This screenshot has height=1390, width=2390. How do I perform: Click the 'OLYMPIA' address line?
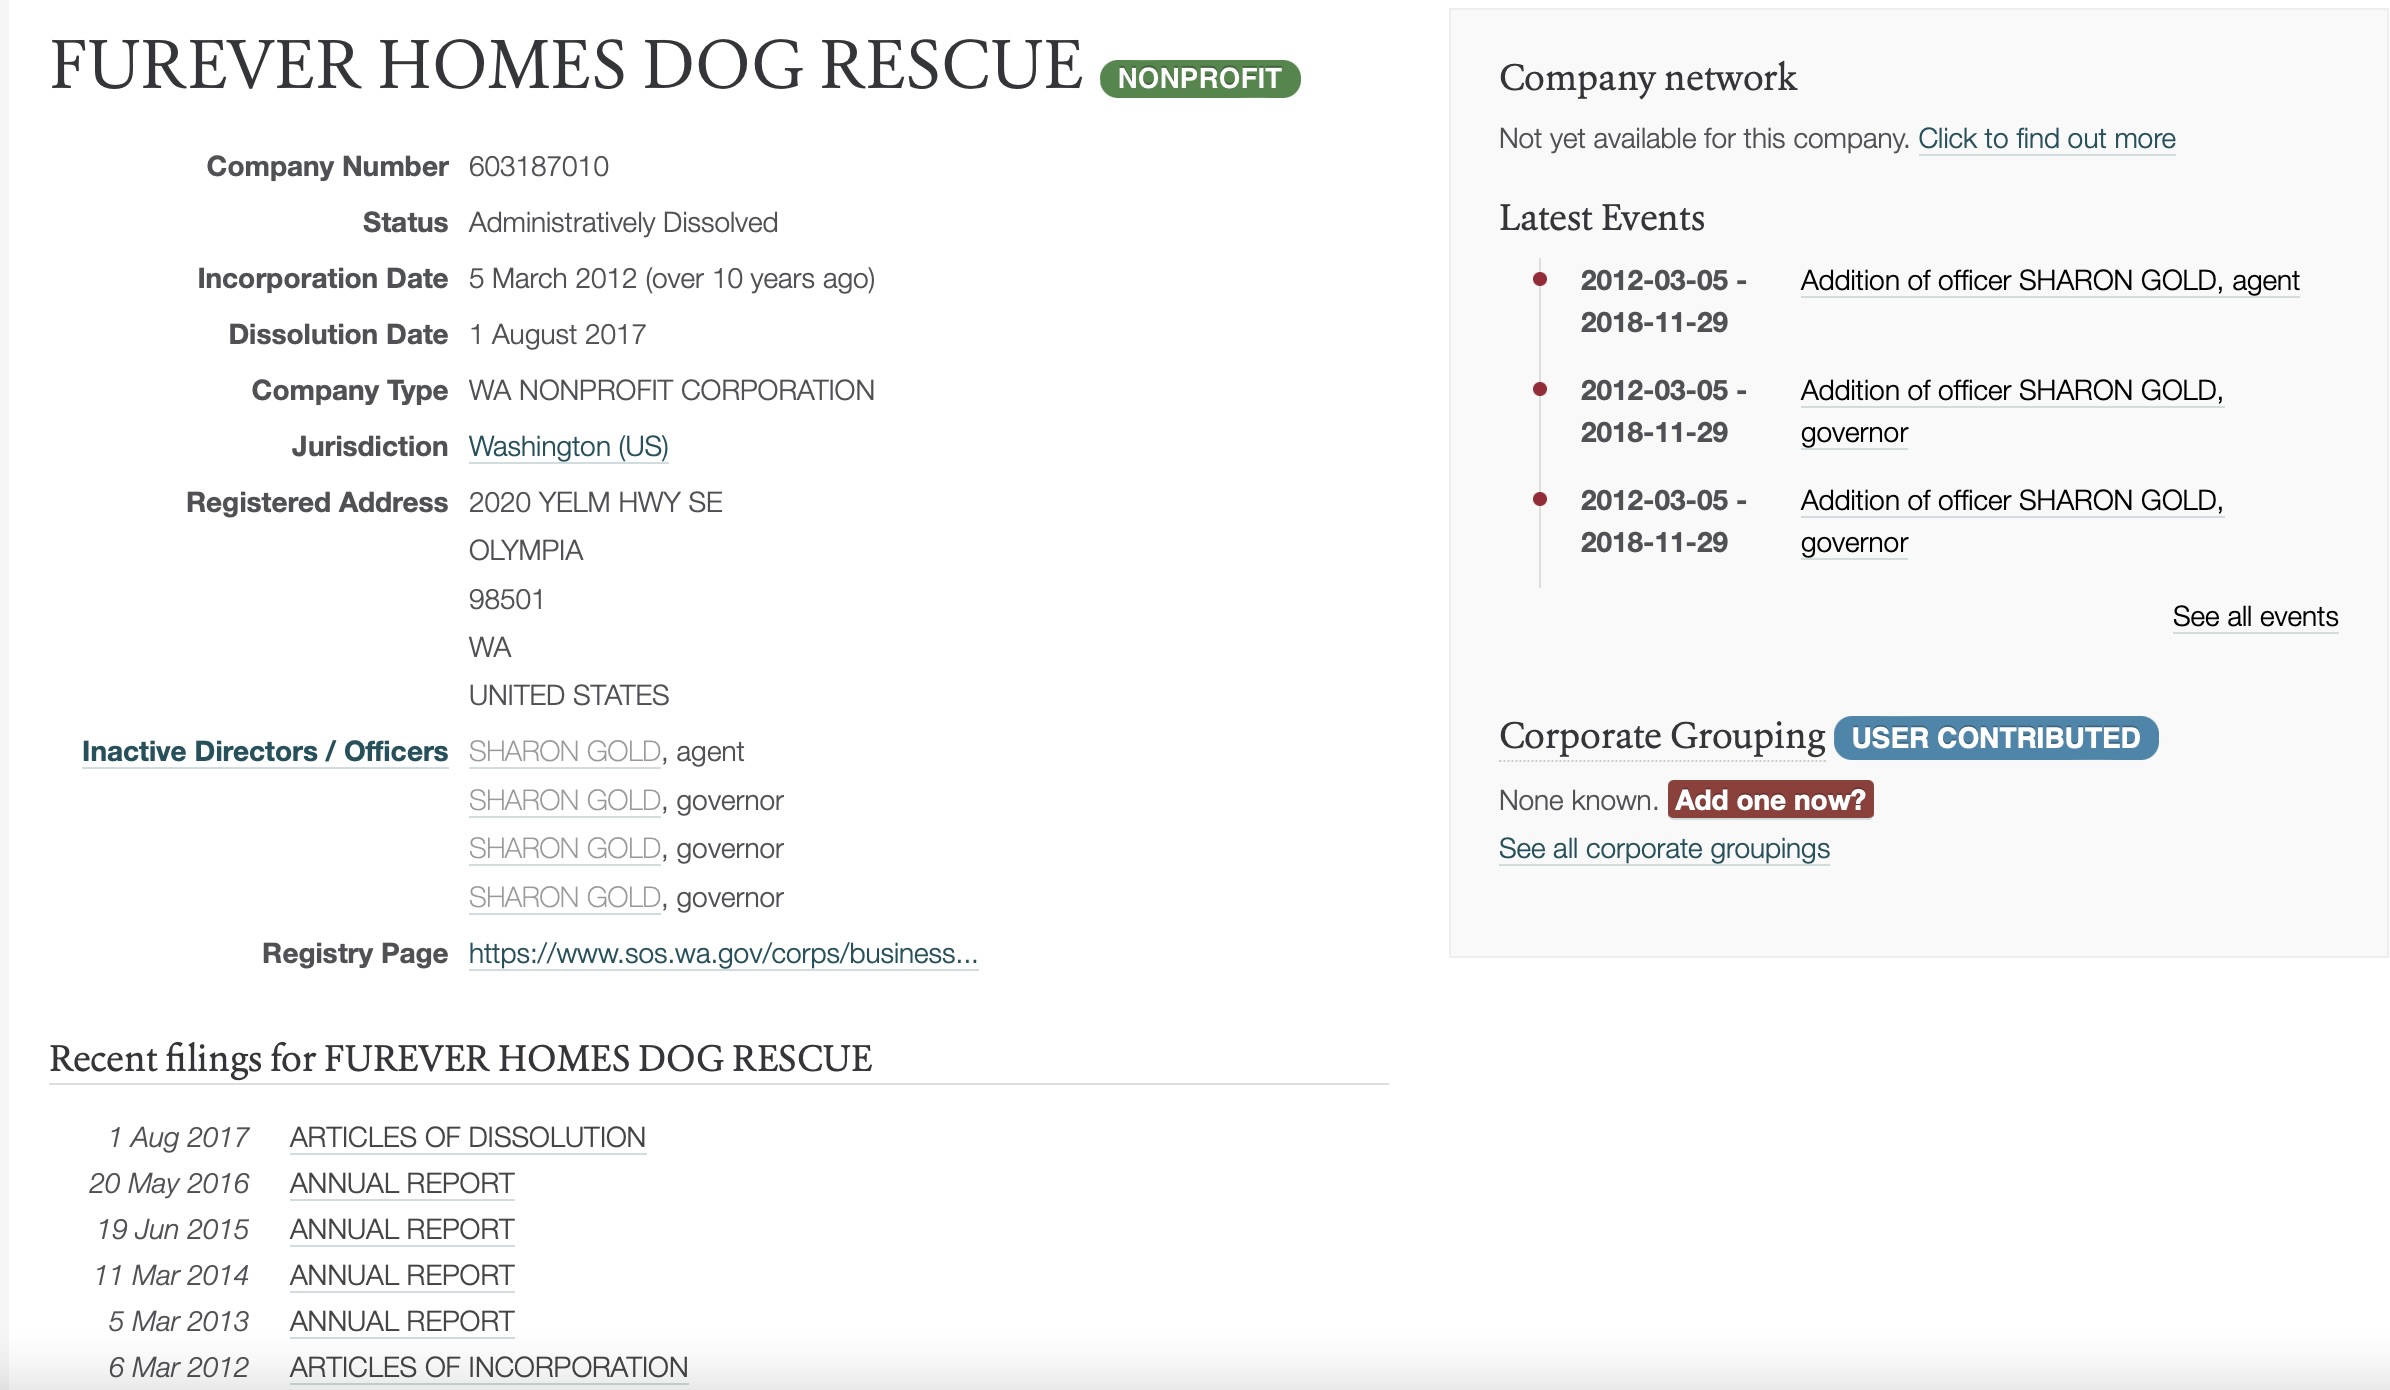pos(526,550)
